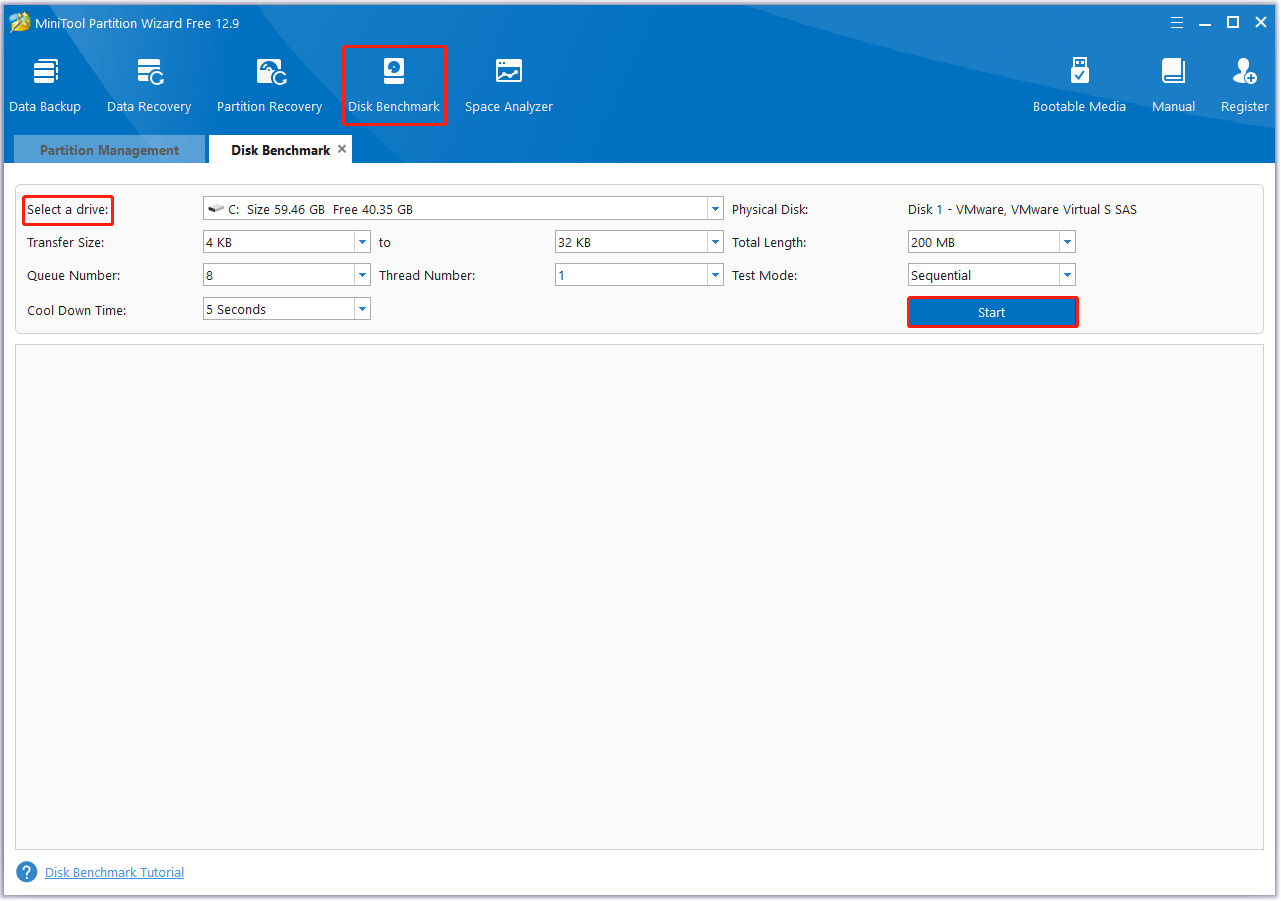Change the Test Mode from Sequential
This screenshot has width=1281, height=901.
(x=1067, y=275)
